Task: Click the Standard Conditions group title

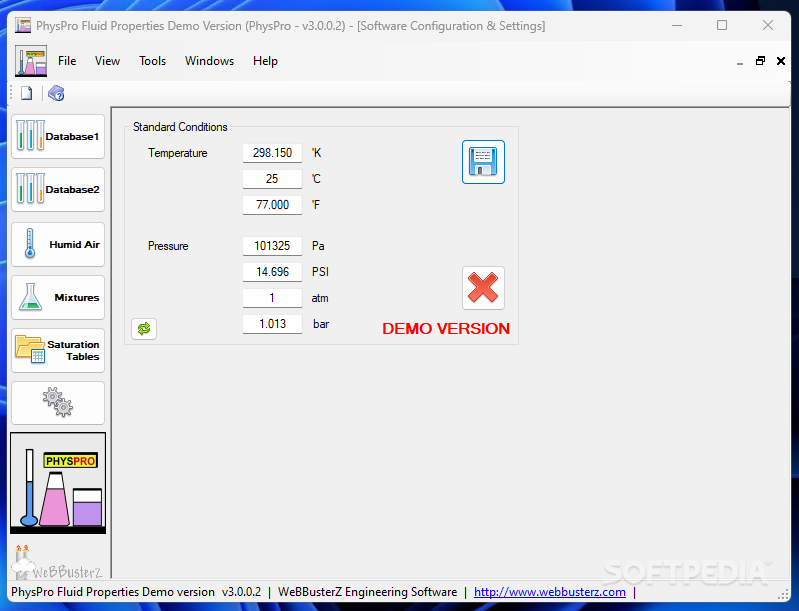Action: 180,127
